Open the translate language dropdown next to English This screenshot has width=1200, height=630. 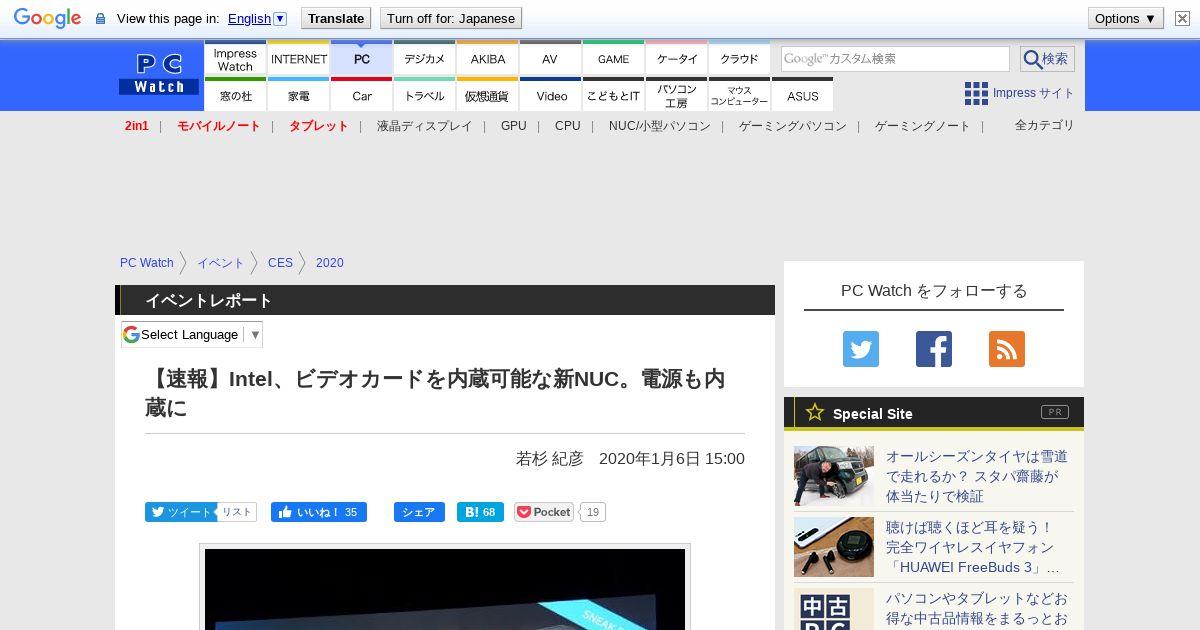(280, 18)
